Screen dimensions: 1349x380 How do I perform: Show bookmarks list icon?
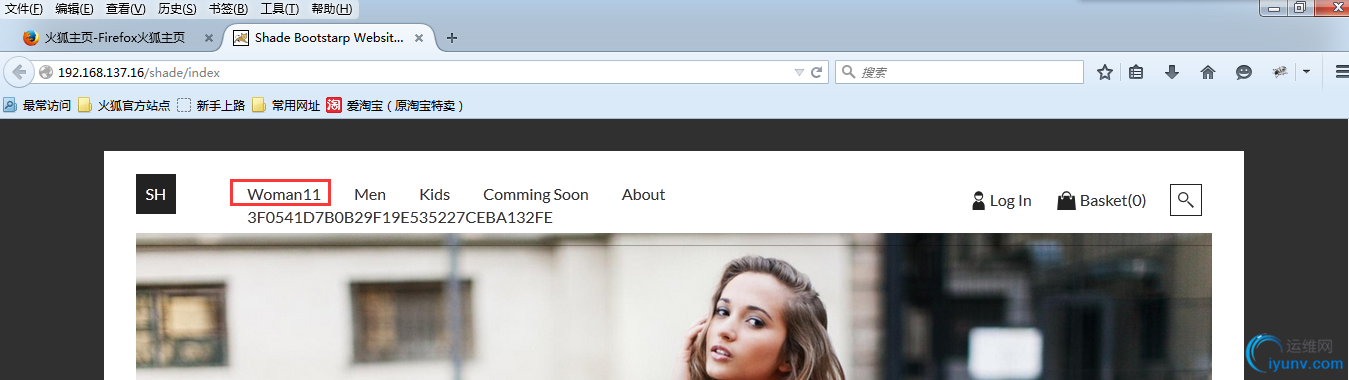coord(1137,72)
